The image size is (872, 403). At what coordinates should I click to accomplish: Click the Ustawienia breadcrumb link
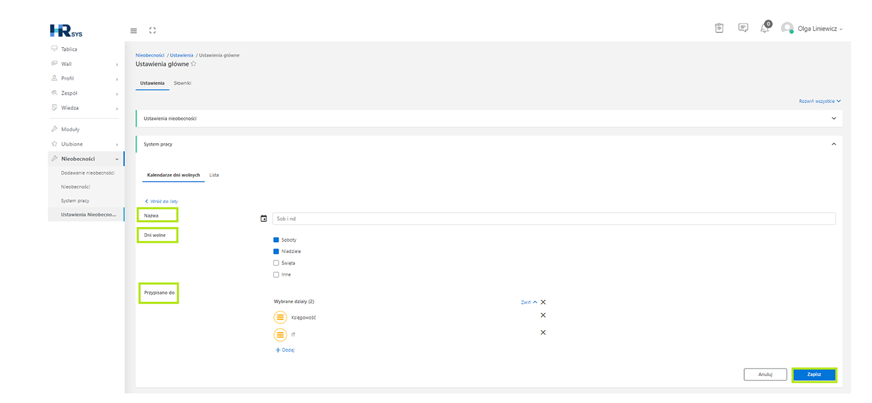coord(182,56)
